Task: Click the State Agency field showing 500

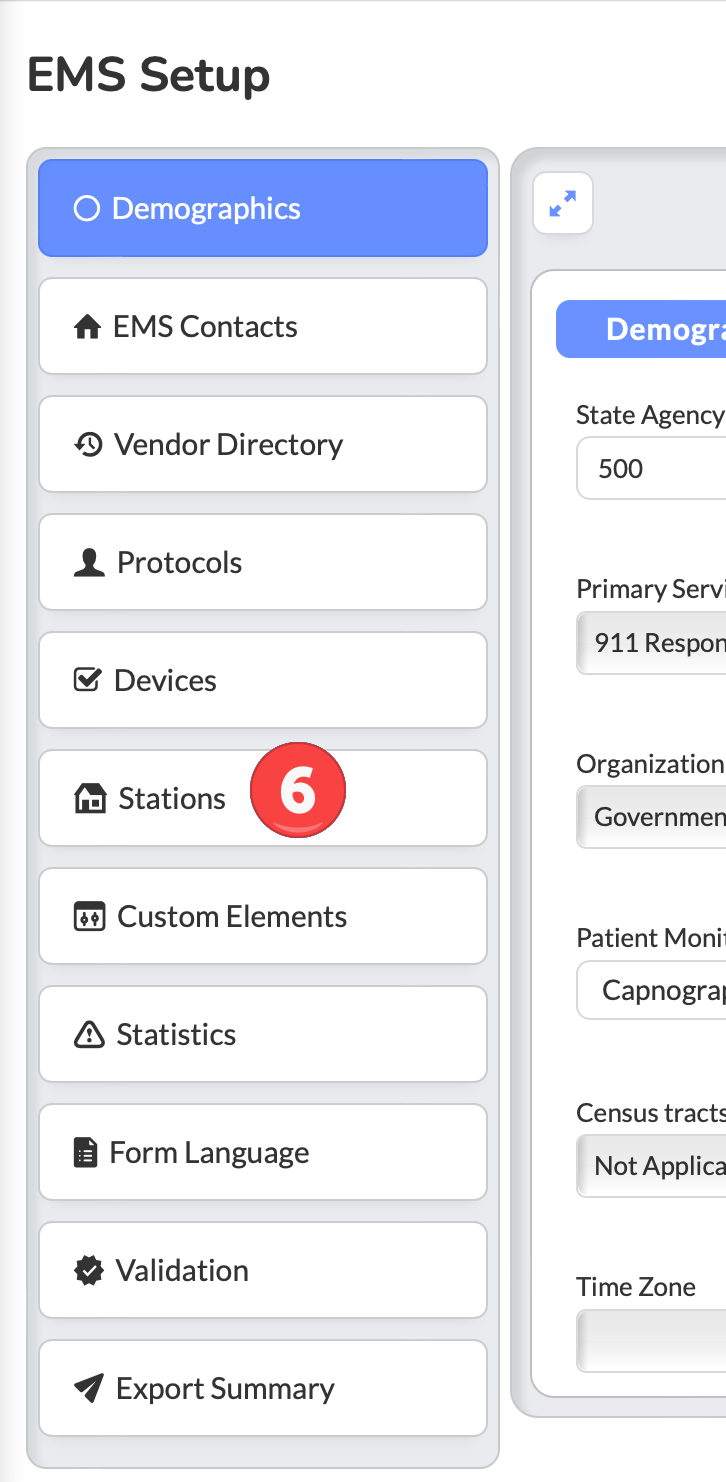Action: 651,468
